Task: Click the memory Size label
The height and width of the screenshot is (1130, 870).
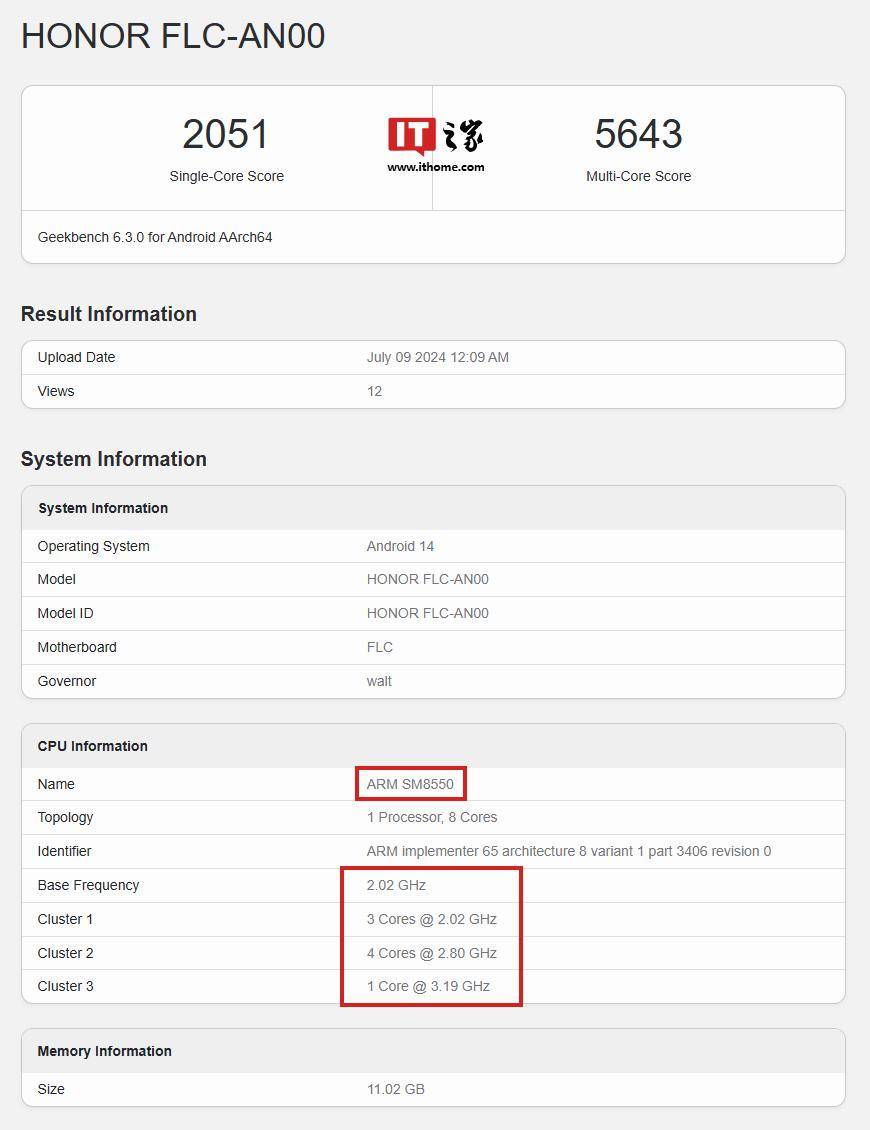Action: pyautogui.click(x=51, y=1089)
